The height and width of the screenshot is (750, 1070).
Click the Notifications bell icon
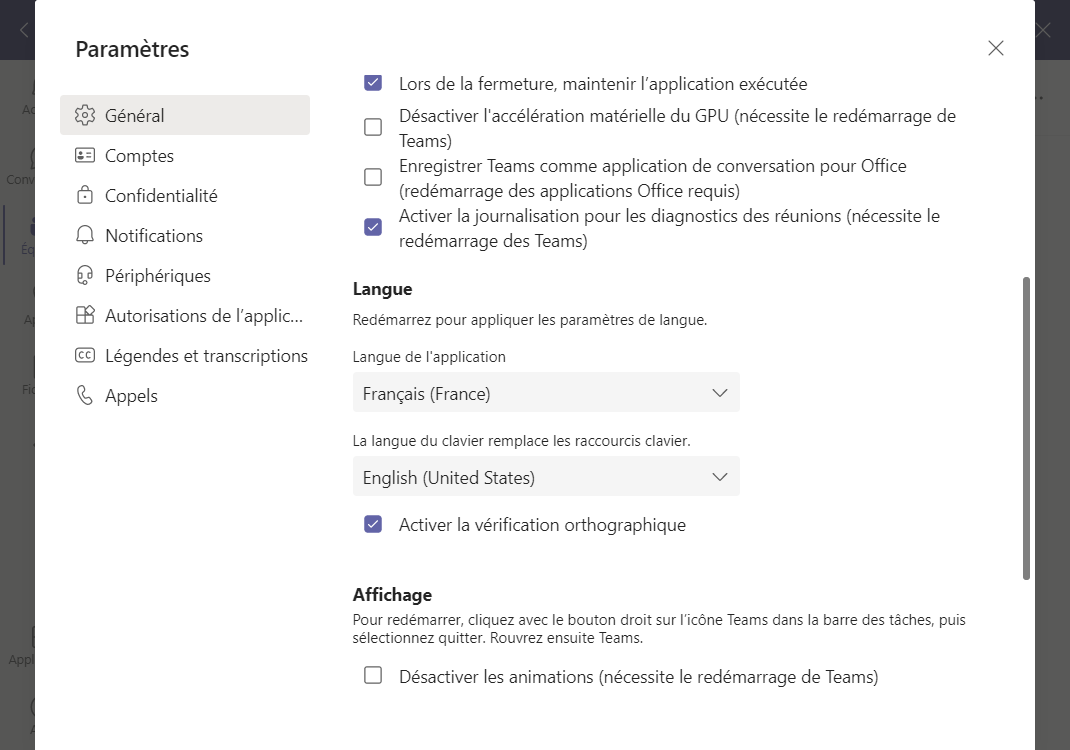coord(85,235)
